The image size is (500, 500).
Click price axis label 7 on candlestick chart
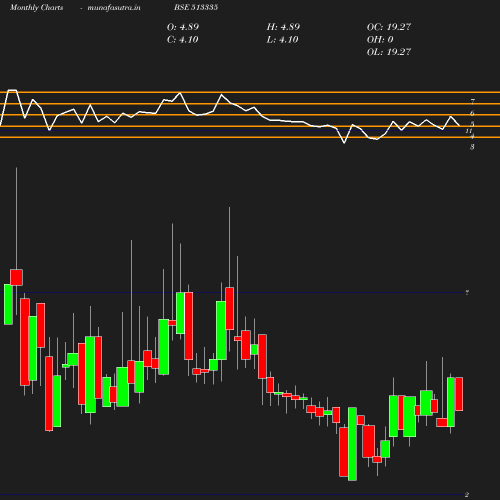tap(467, 293)
